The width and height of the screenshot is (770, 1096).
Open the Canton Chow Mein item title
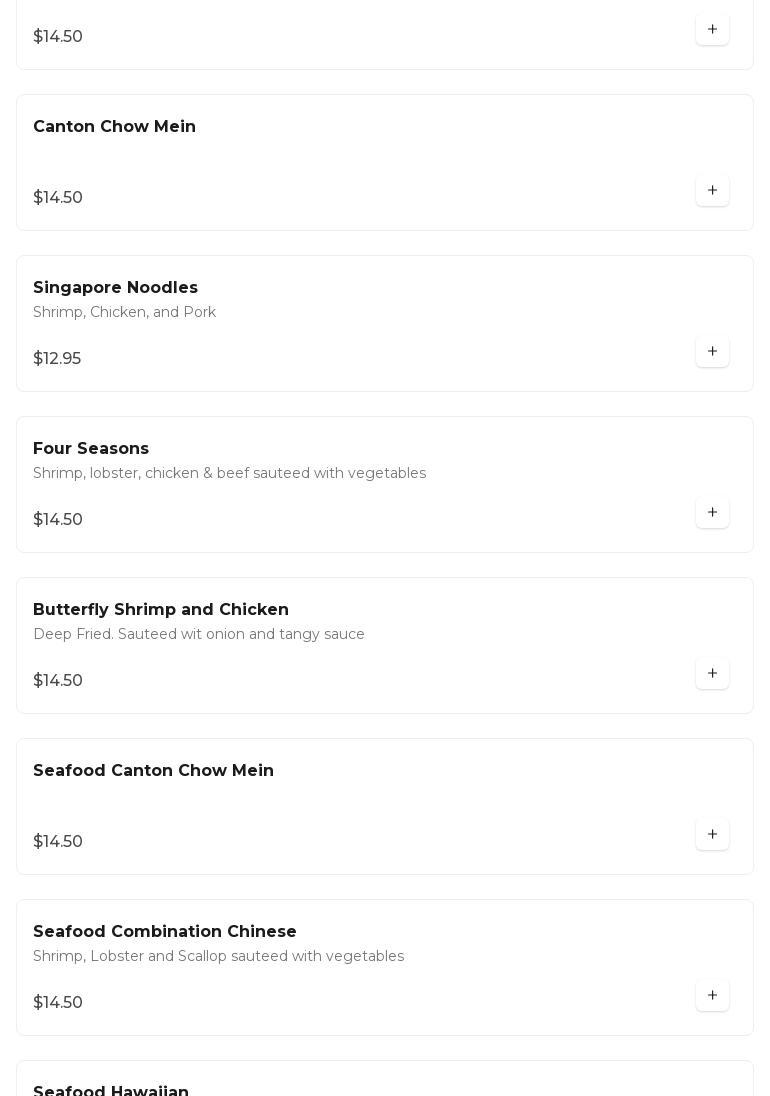tap(115, 127)
